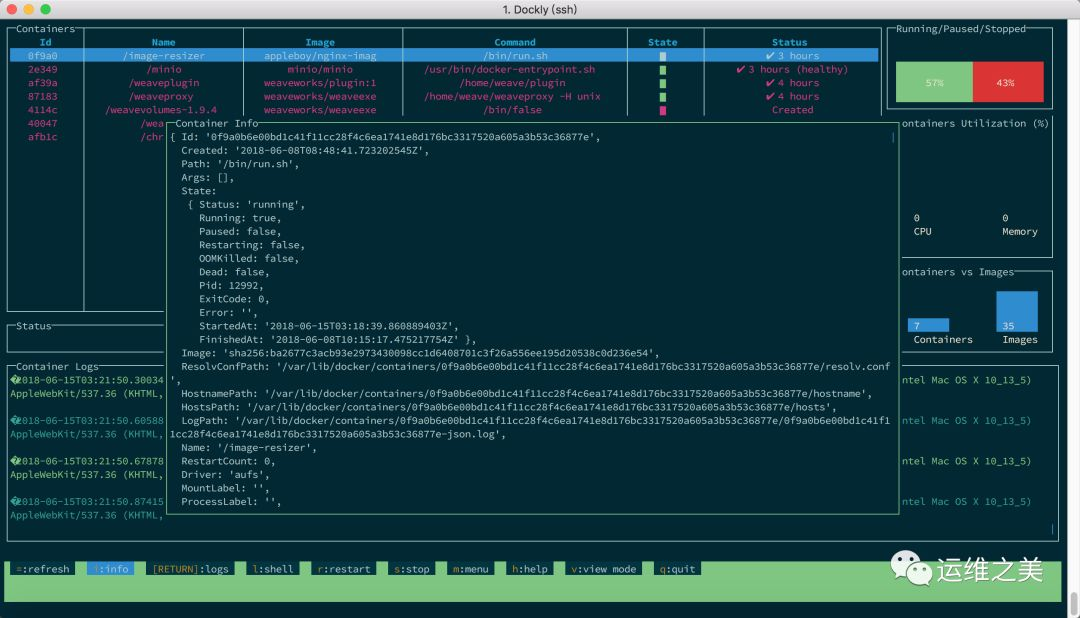This screenshot has height=618, width=1080.
Task: Click the state indicator of /weaveplugin row
Action: point(663,83)
